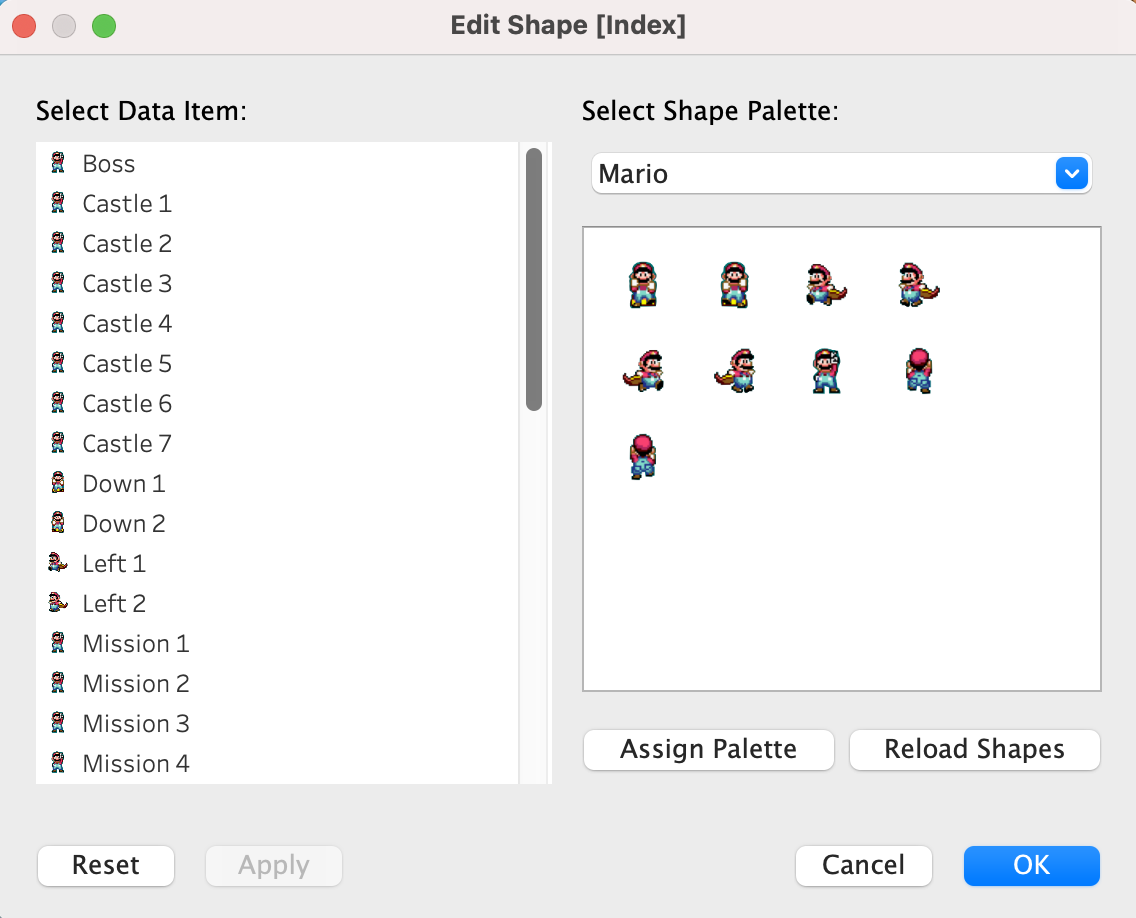Viewport: 1136px width, 918px height.
Task: Click the sprite icon beside "Boss"
Action: point(57,162)
